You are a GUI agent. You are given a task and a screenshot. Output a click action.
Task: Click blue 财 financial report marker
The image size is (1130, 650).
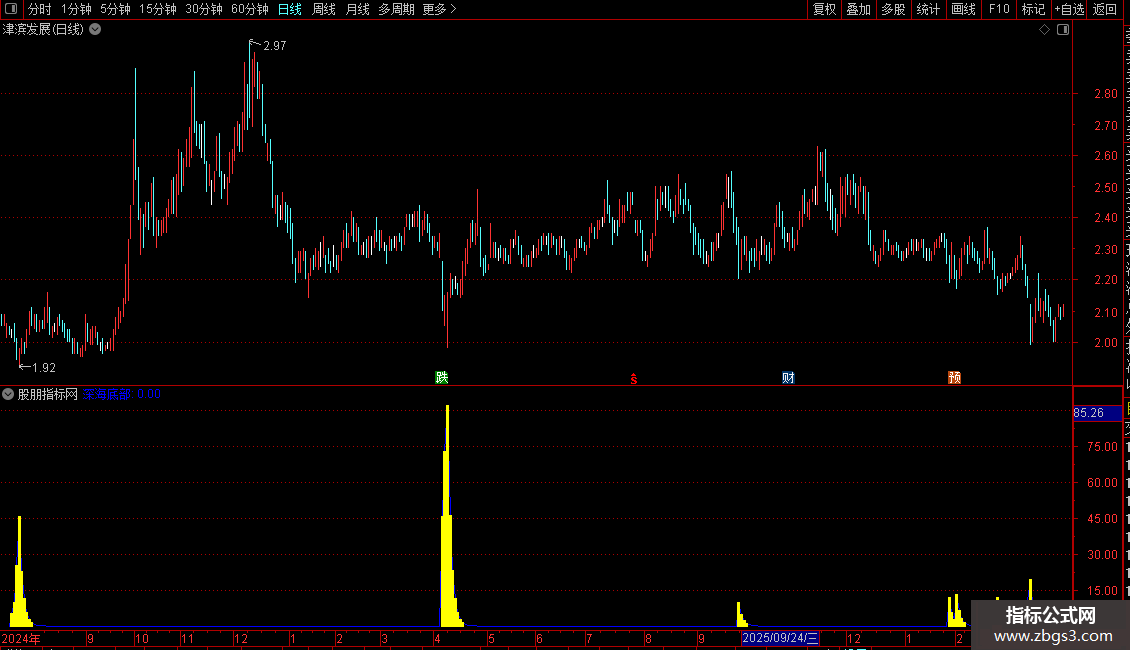(x=788, y=378)
